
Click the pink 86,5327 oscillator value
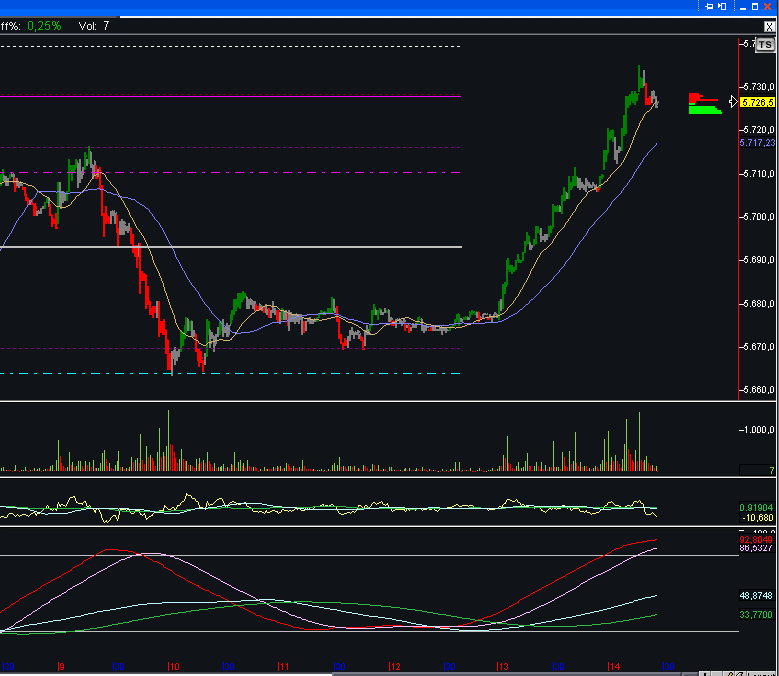[x=757, y=548]
